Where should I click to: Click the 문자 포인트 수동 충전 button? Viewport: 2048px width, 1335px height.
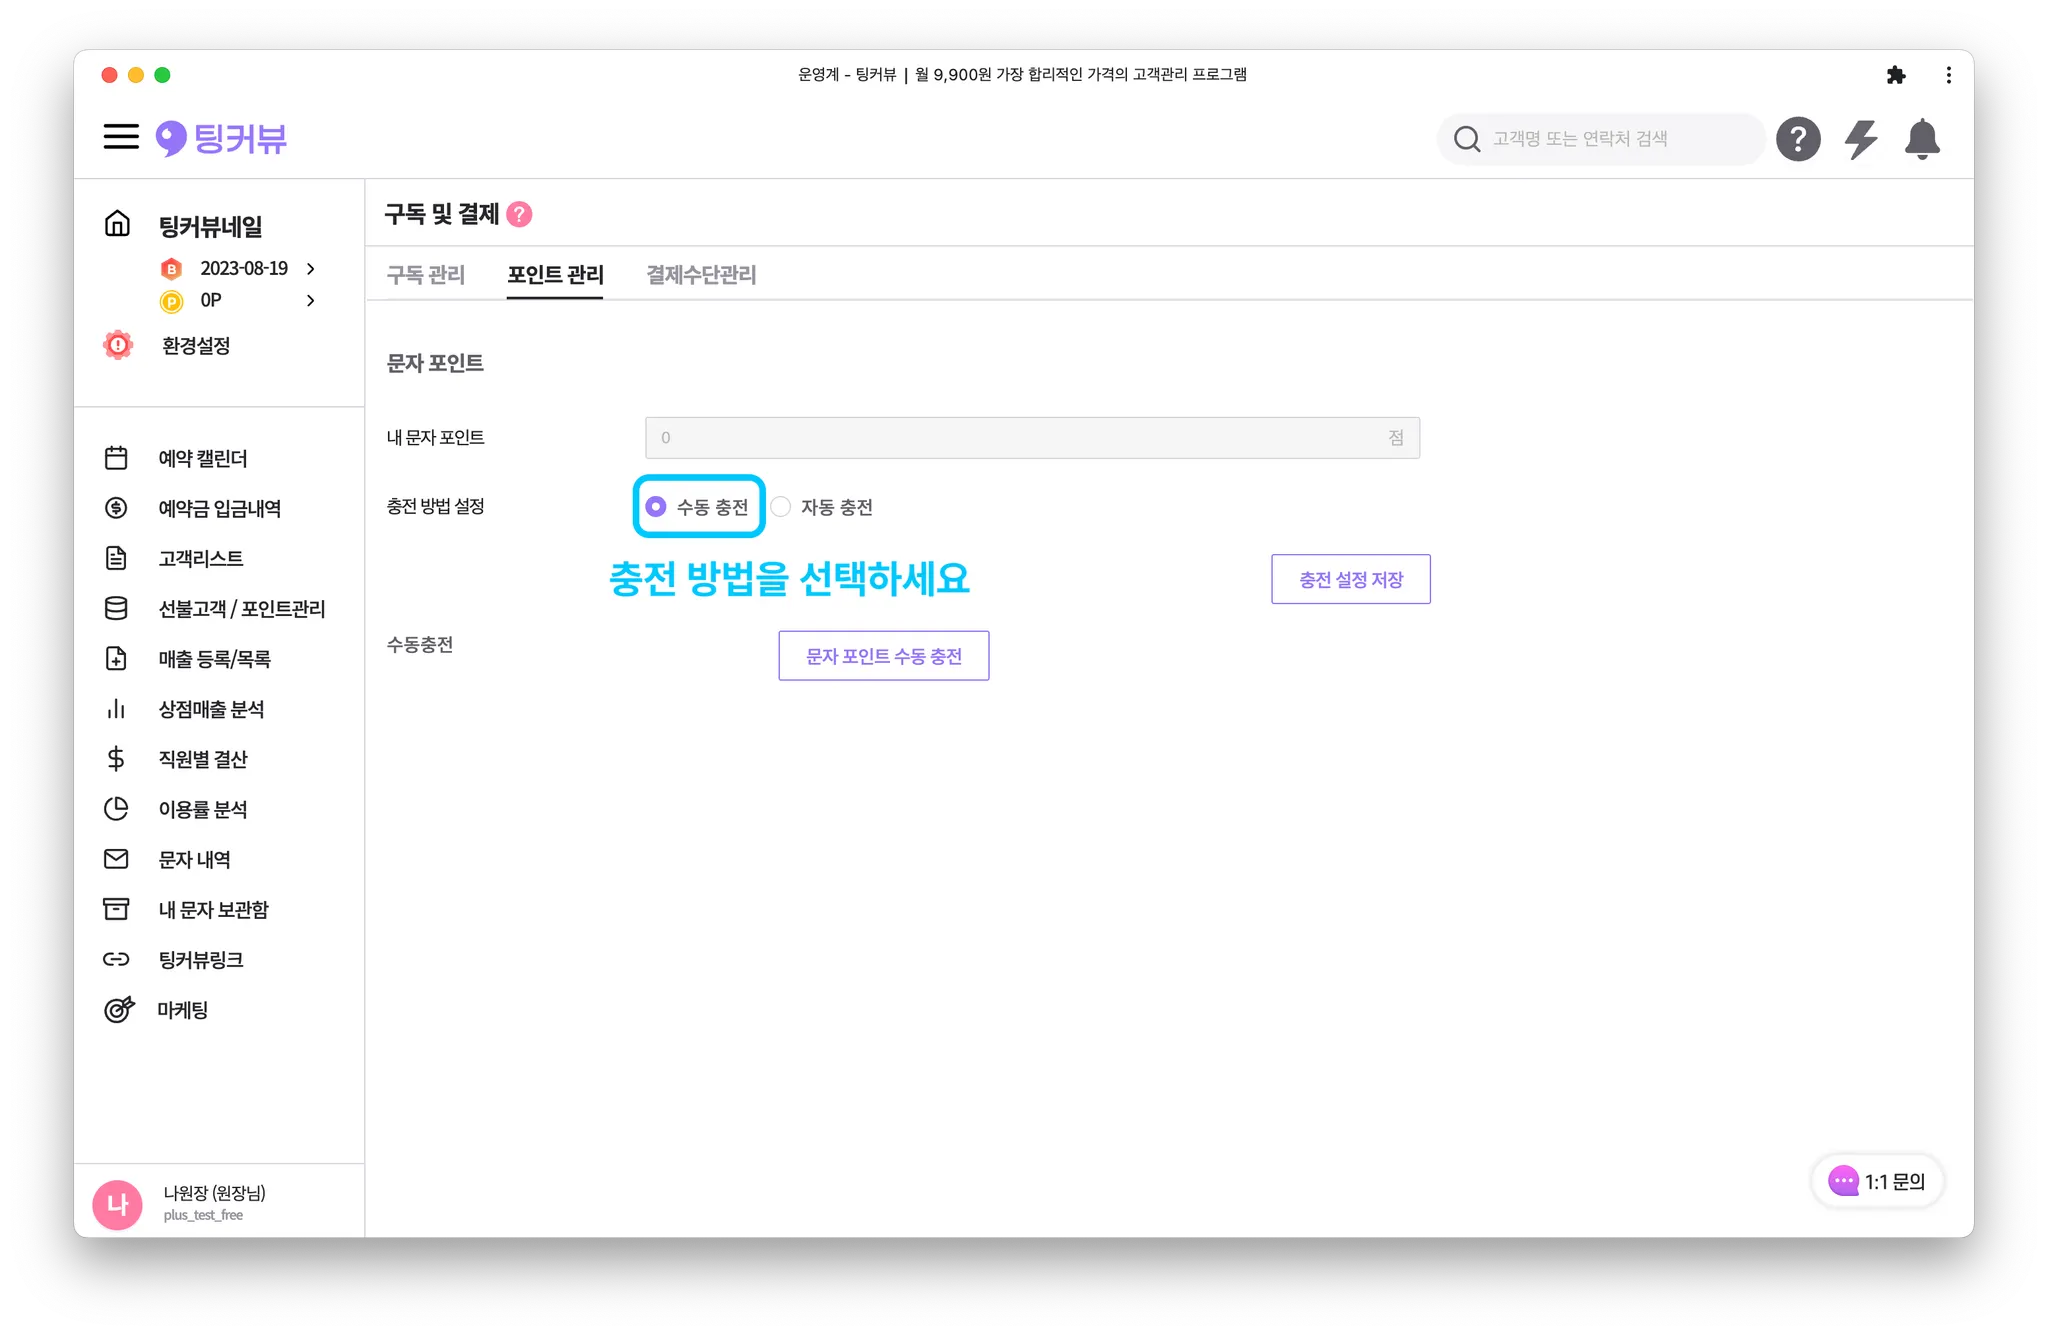(883, 656)
